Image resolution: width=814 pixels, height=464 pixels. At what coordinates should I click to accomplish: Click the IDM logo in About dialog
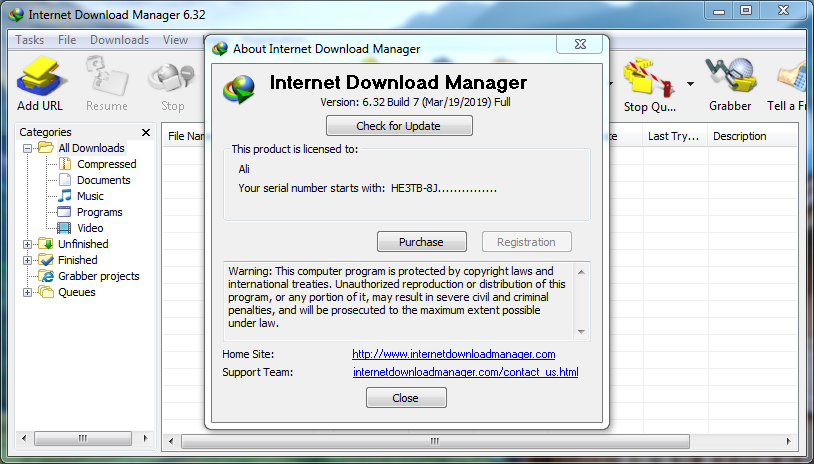pyautogui.click(x=239, y=89)
